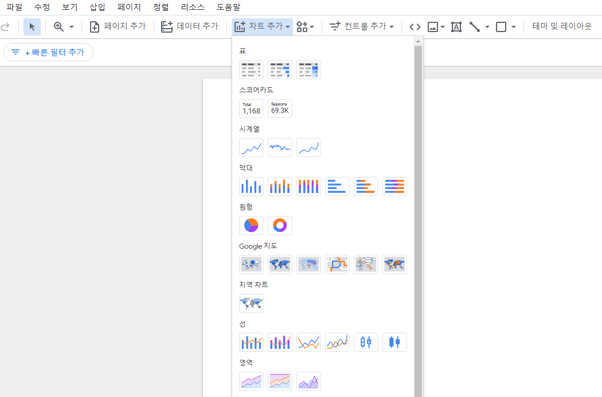Insert the stacked column chart

tap(280, 187)
